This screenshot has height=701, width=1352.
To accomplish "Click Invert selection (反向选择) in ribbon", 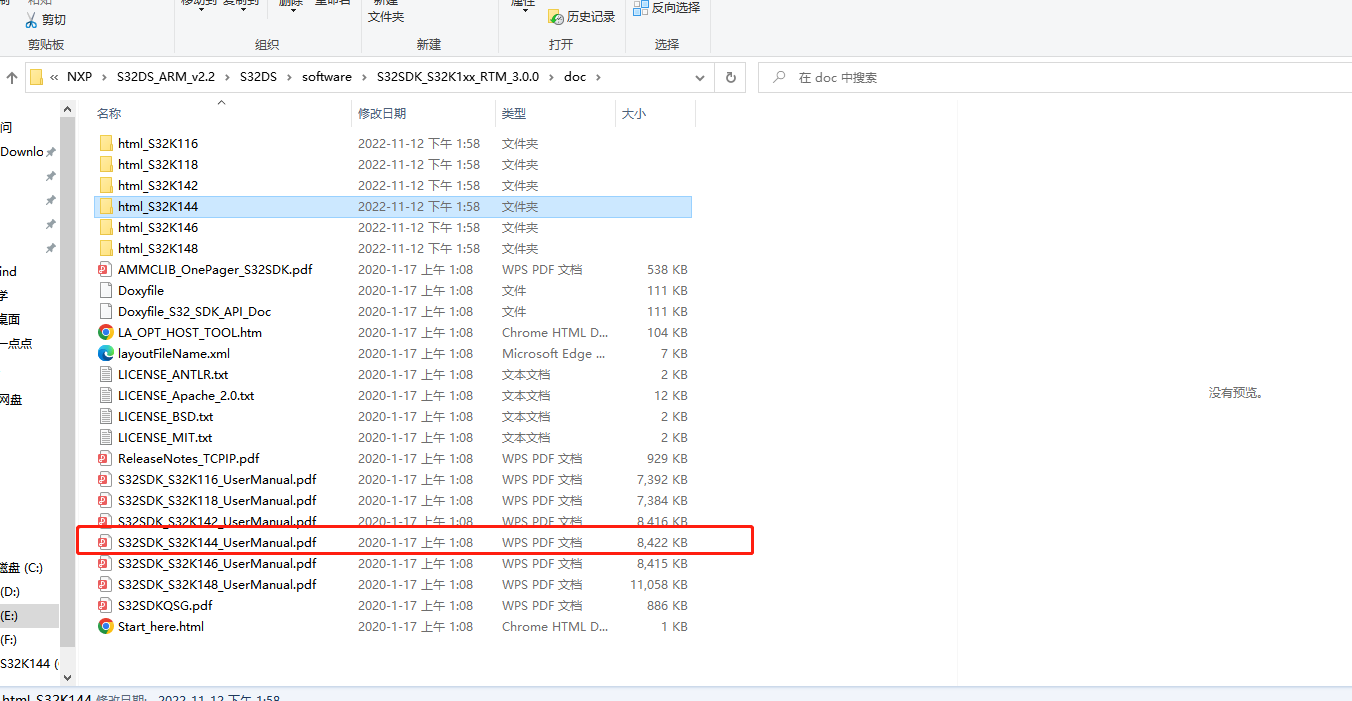I will click(x=667, y=7).
